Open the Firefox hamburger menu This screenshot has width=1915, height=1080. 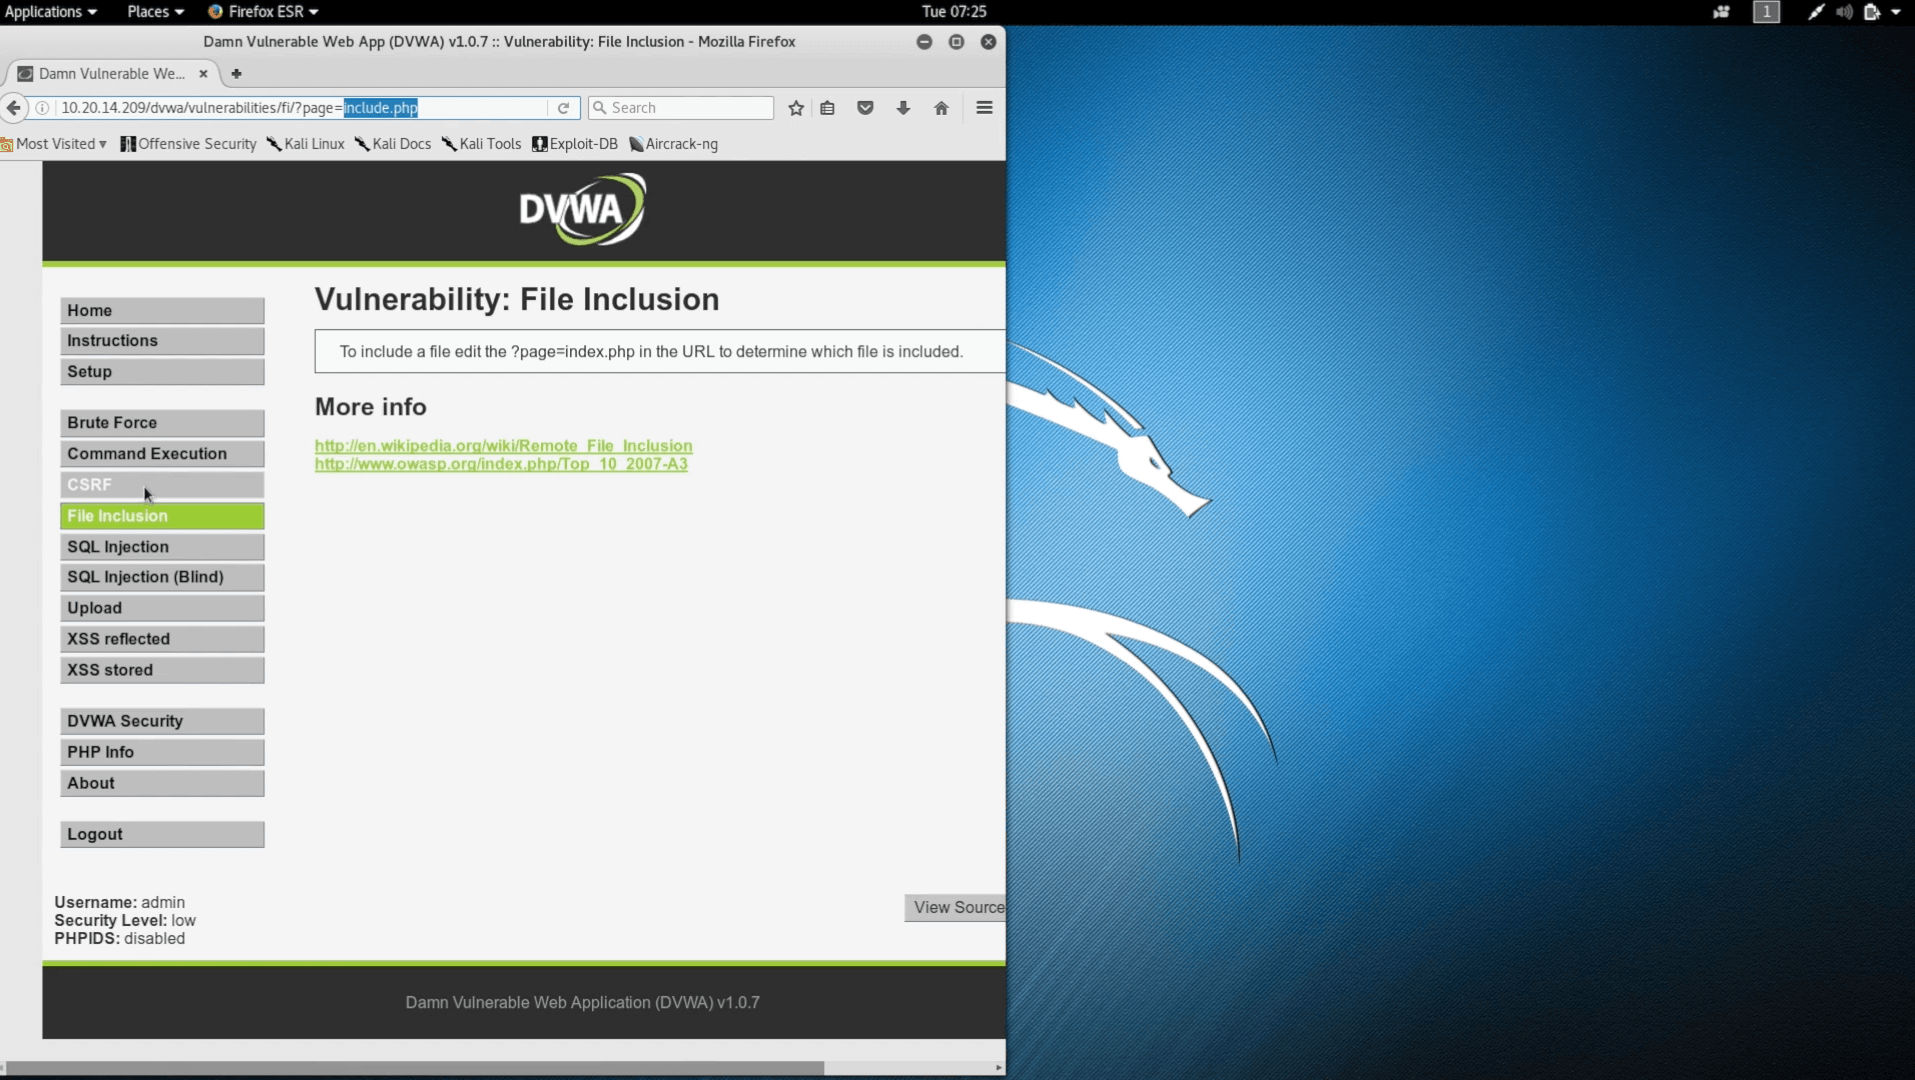point(984,108)
